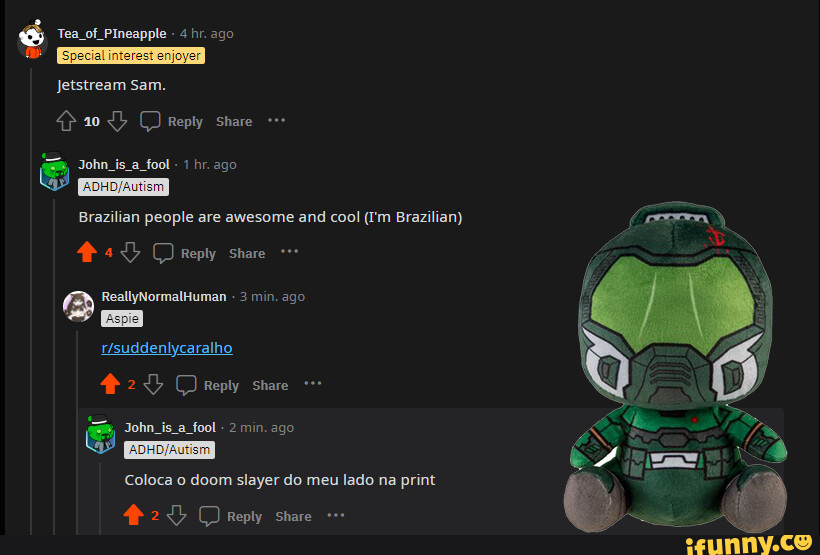Share the Brazilian people are awesome comment

click(247, 254)
